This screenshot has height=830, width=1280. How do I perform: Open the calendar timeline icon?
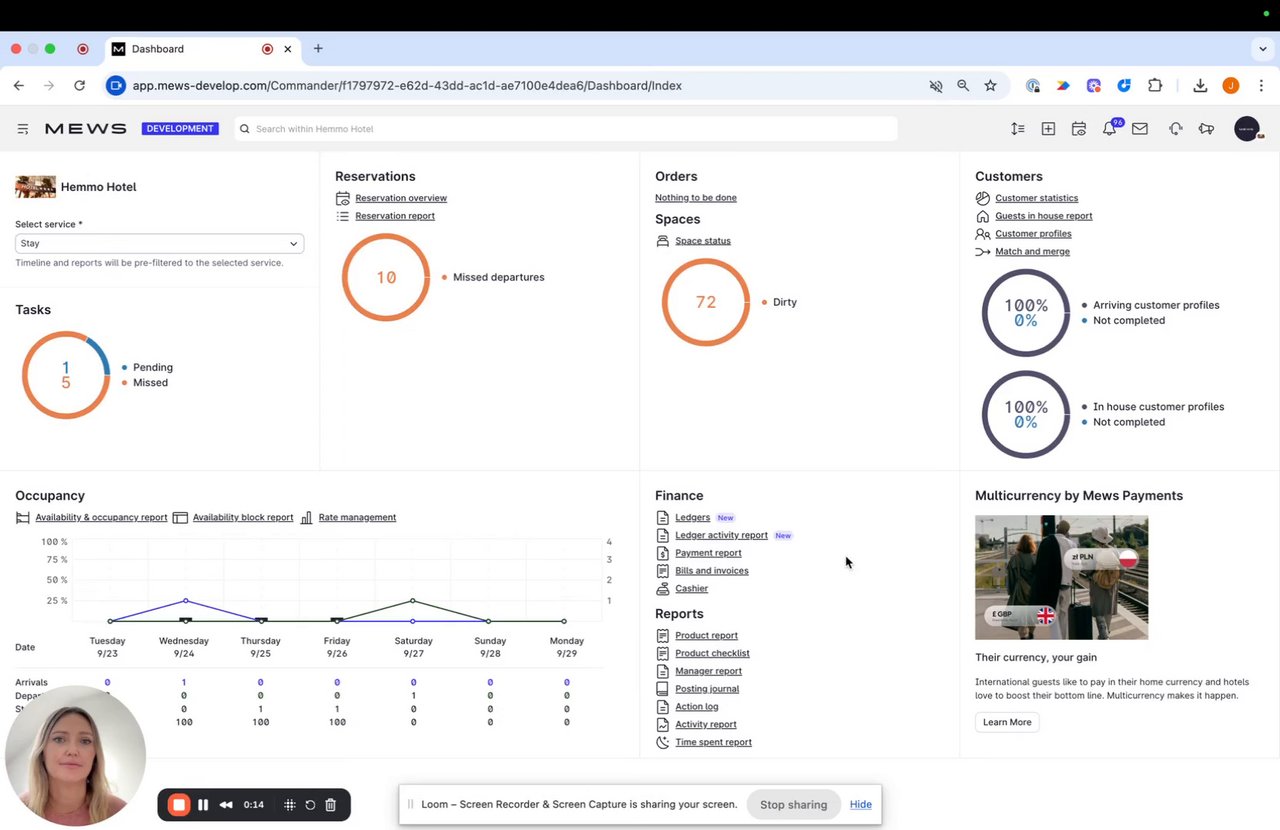(x=1078, y=129)
